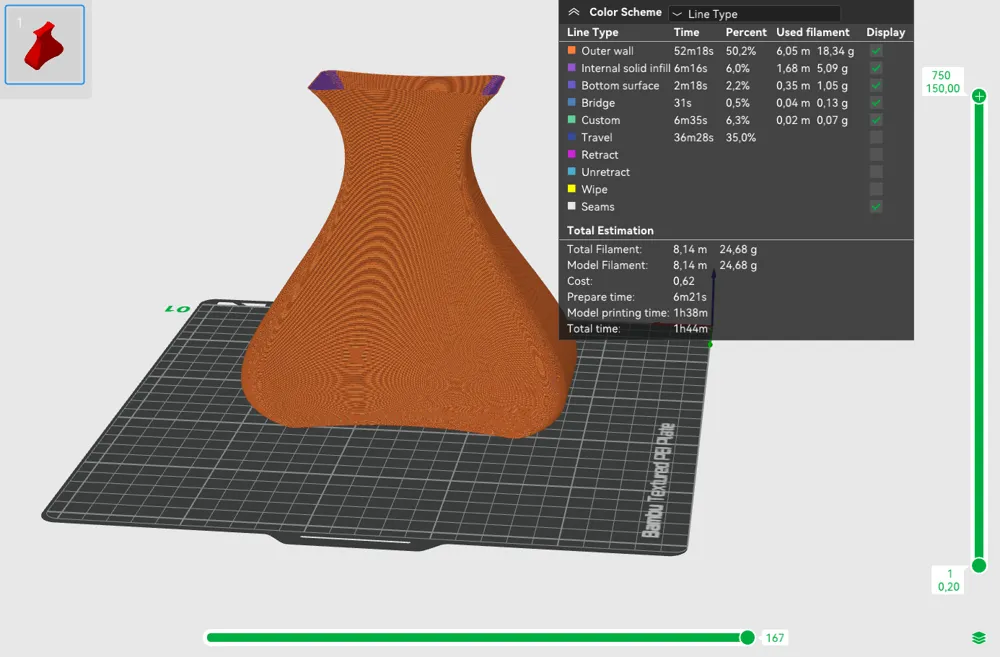Click the Unretract row label
Viewport: 1000px width, 657px height.
[605, 172]
